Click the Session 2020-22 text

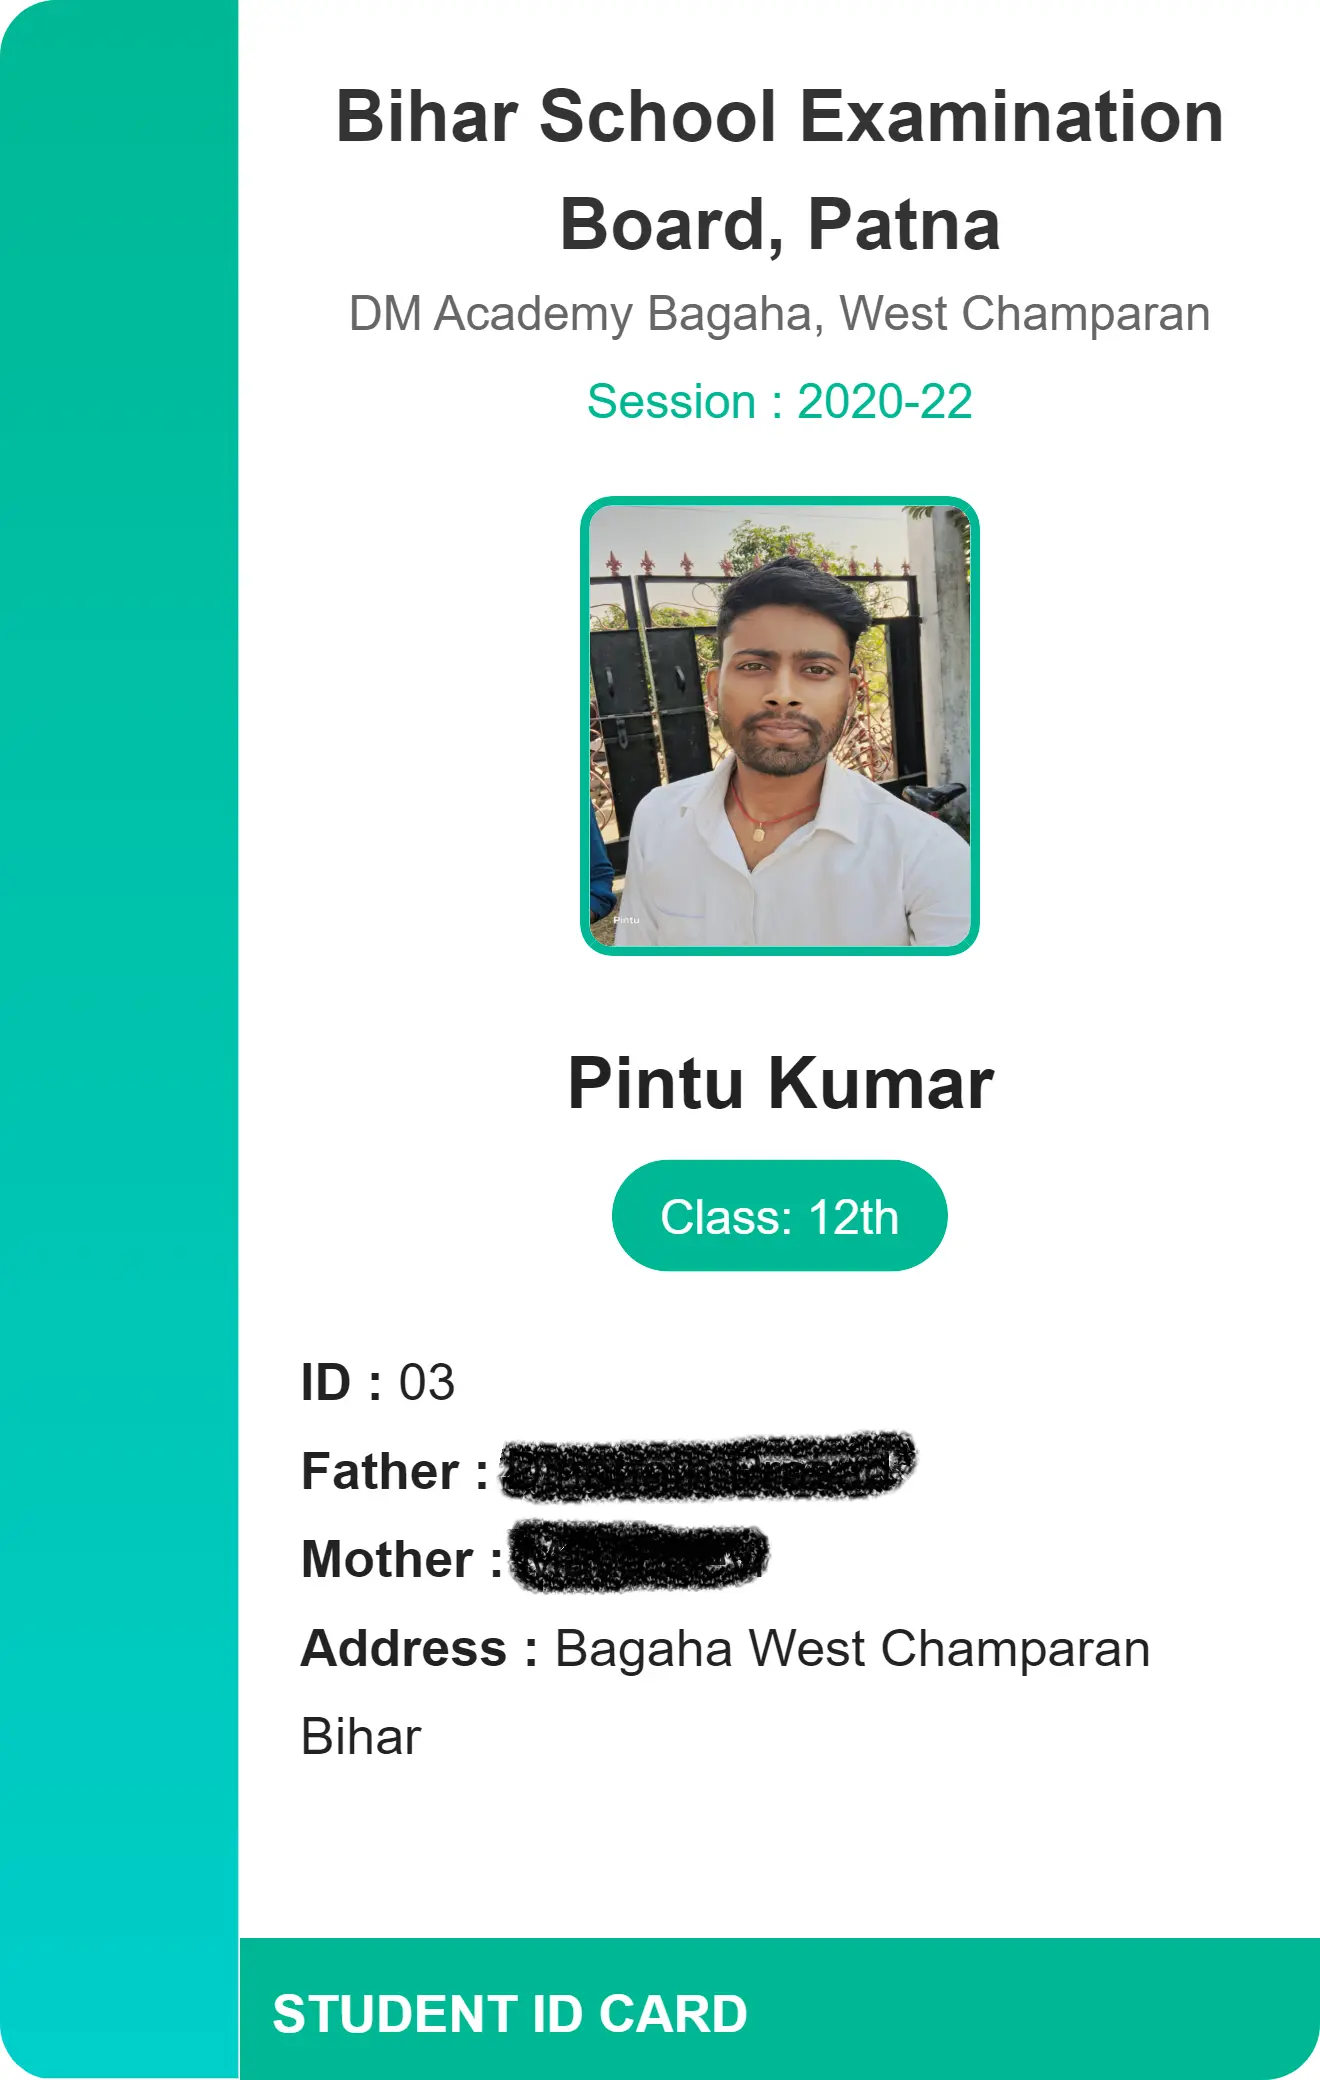tap(779, 402)
